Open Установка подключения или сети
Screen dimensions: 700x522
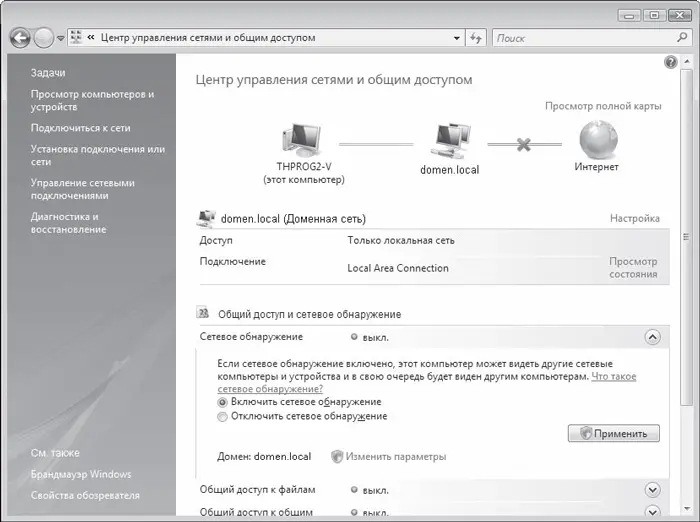pos(98,155)
